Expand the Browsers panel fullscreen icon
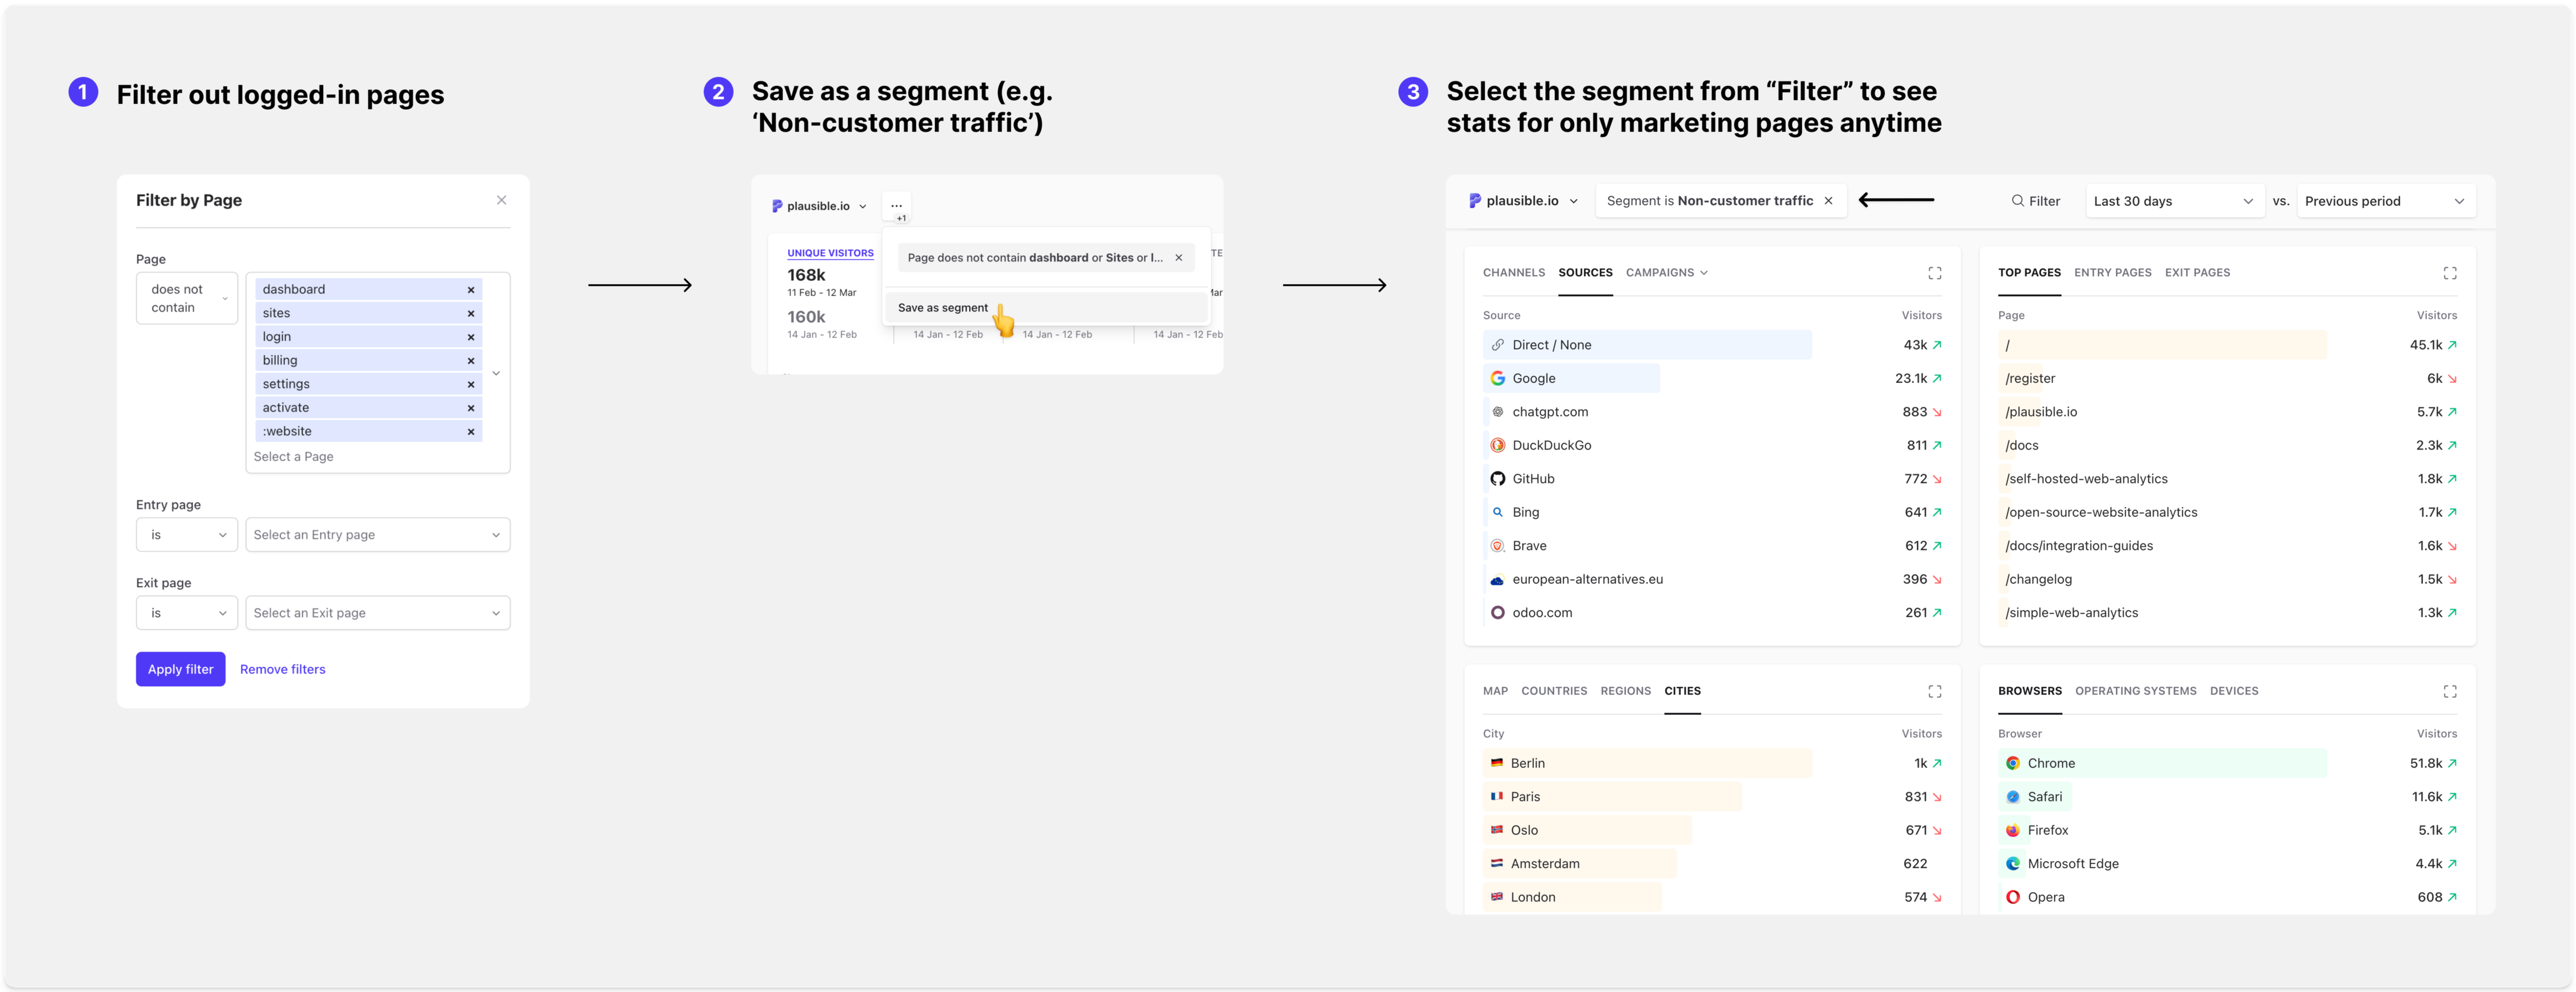Viewport: 2576px width, 992px height. [2449, 691]
